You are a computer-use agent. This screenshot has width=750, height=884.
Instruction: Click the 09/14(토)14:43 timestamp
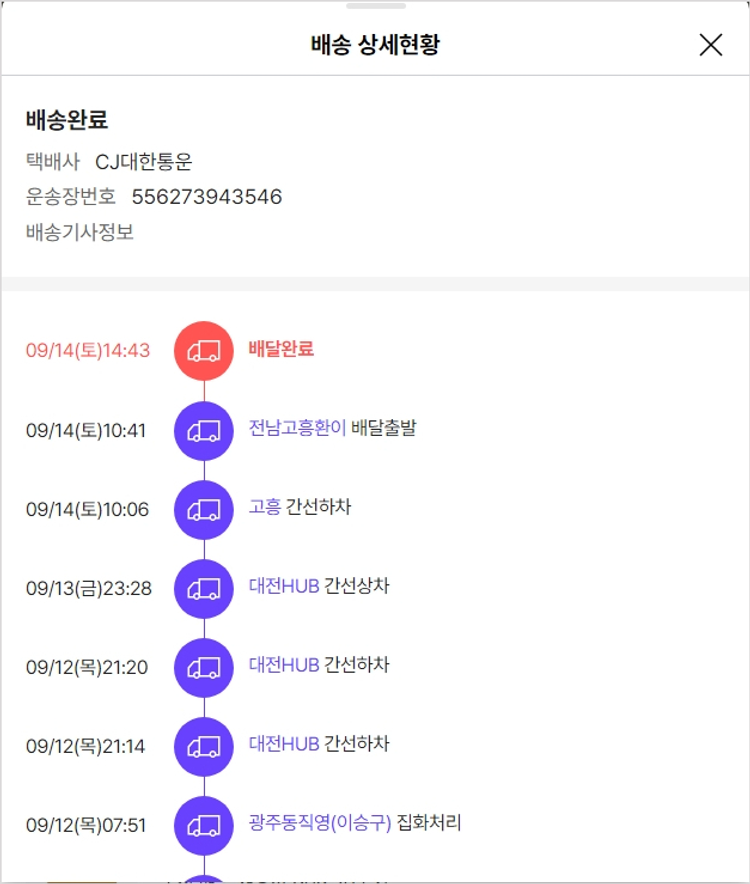pos(88,351)
